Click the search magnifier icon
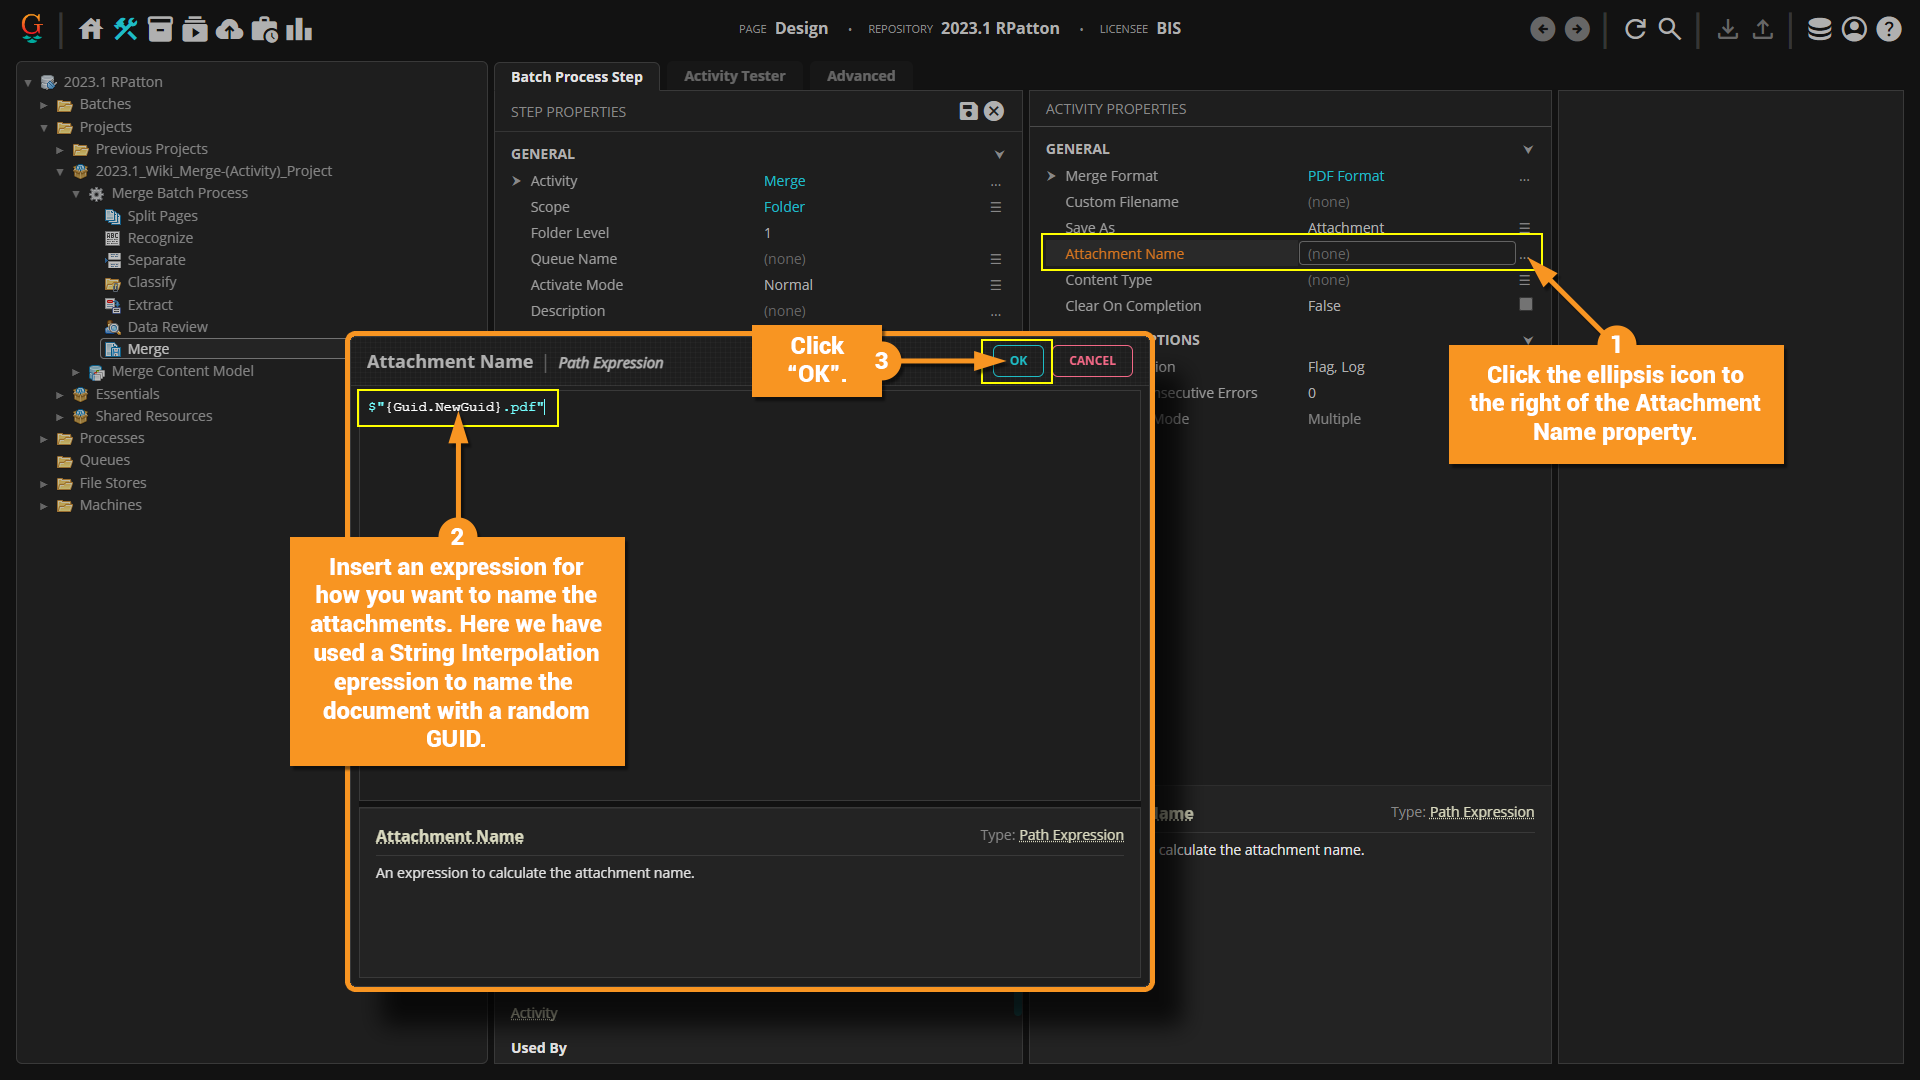 [1669, 29]
